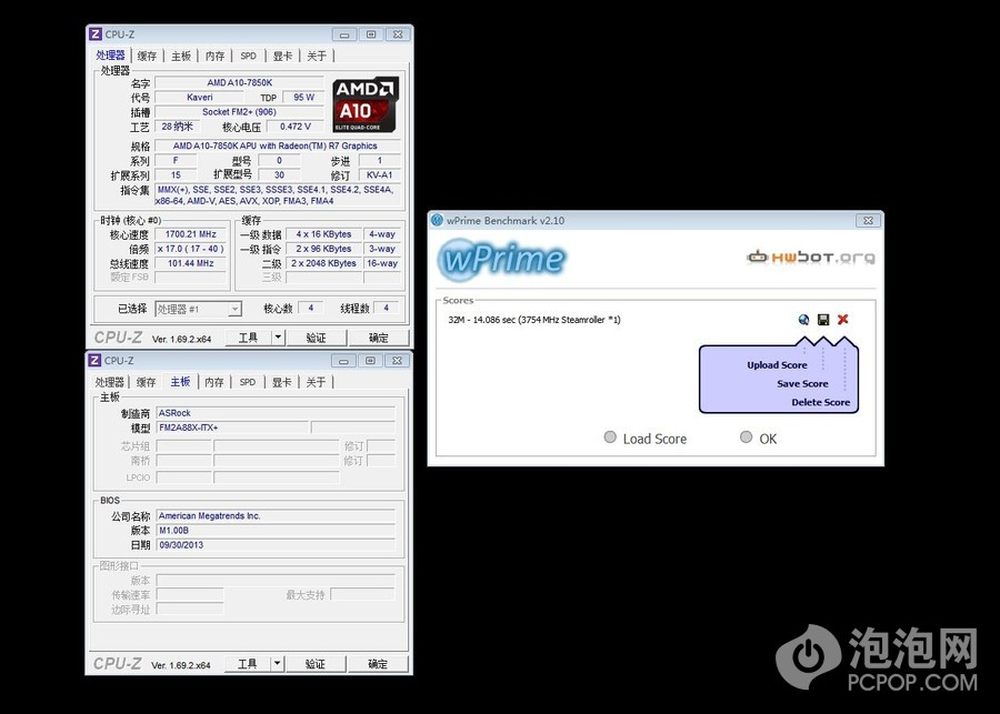Select the OK radio button in wPrime
This screenshot has width=1000, height=714.
tap(746, 437)
